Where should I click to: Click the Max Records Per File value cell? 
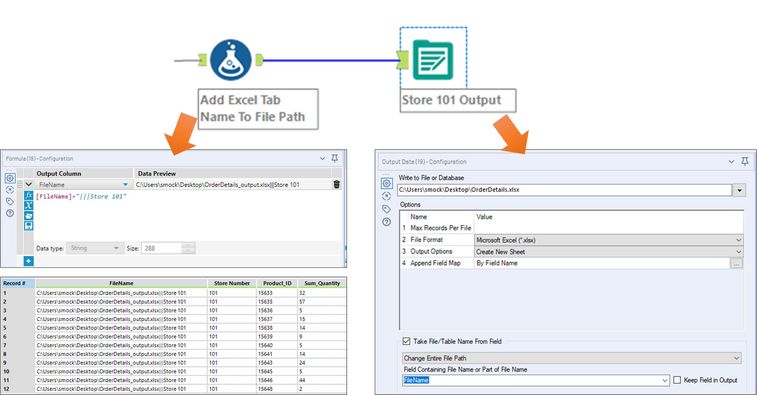(x=608, y=228)
